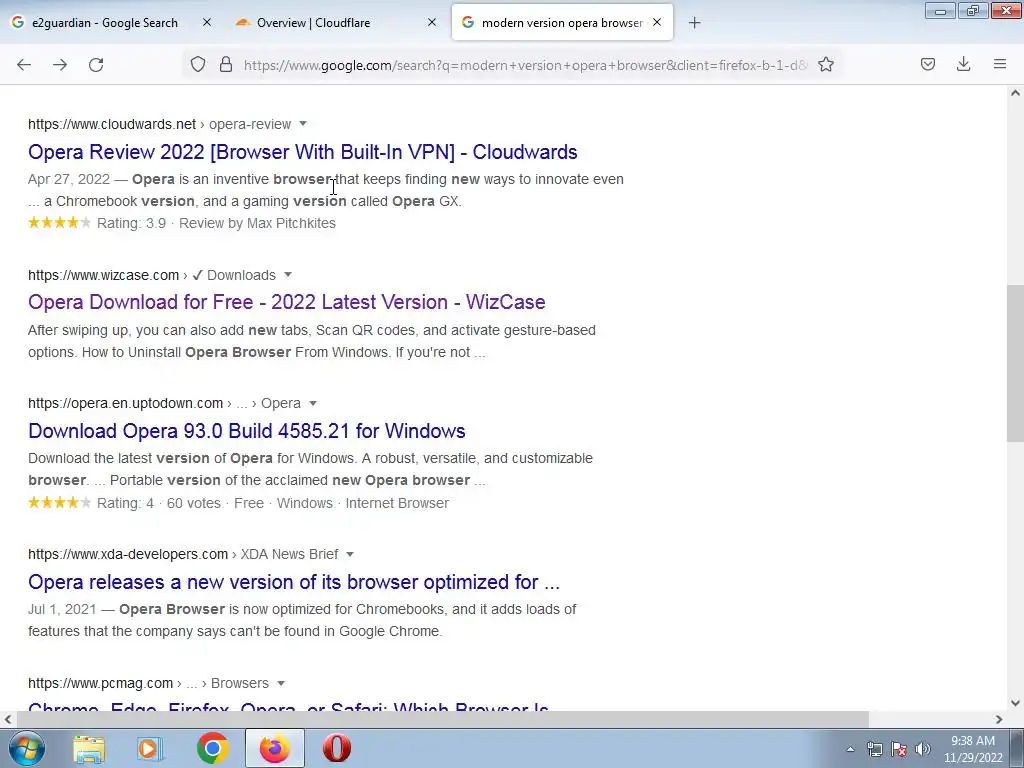This screenshot has height=768, width=1024.
Task: Go forward using the forward arrow
Action: click(x=60, y=65)
